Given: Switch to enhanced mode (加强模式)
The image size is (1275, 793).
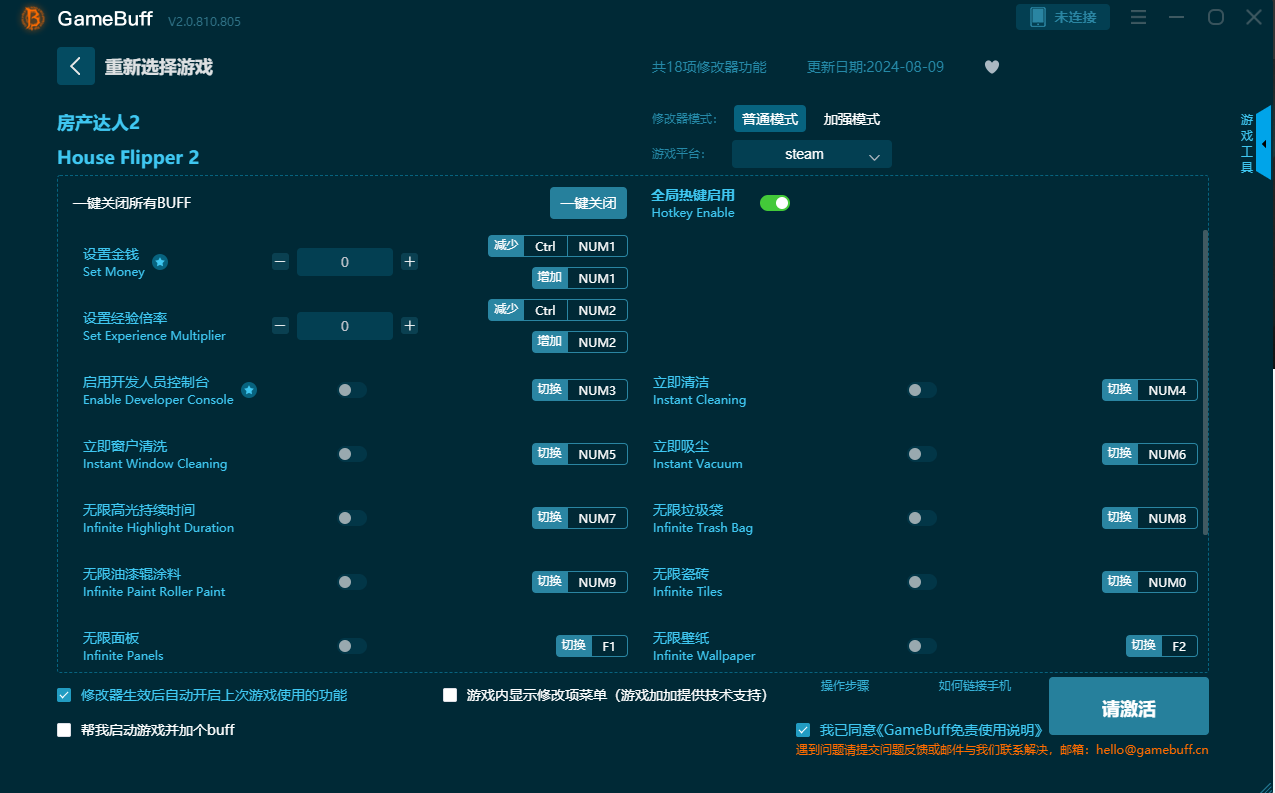Looking at the screenshot, I should coord(851,119).
